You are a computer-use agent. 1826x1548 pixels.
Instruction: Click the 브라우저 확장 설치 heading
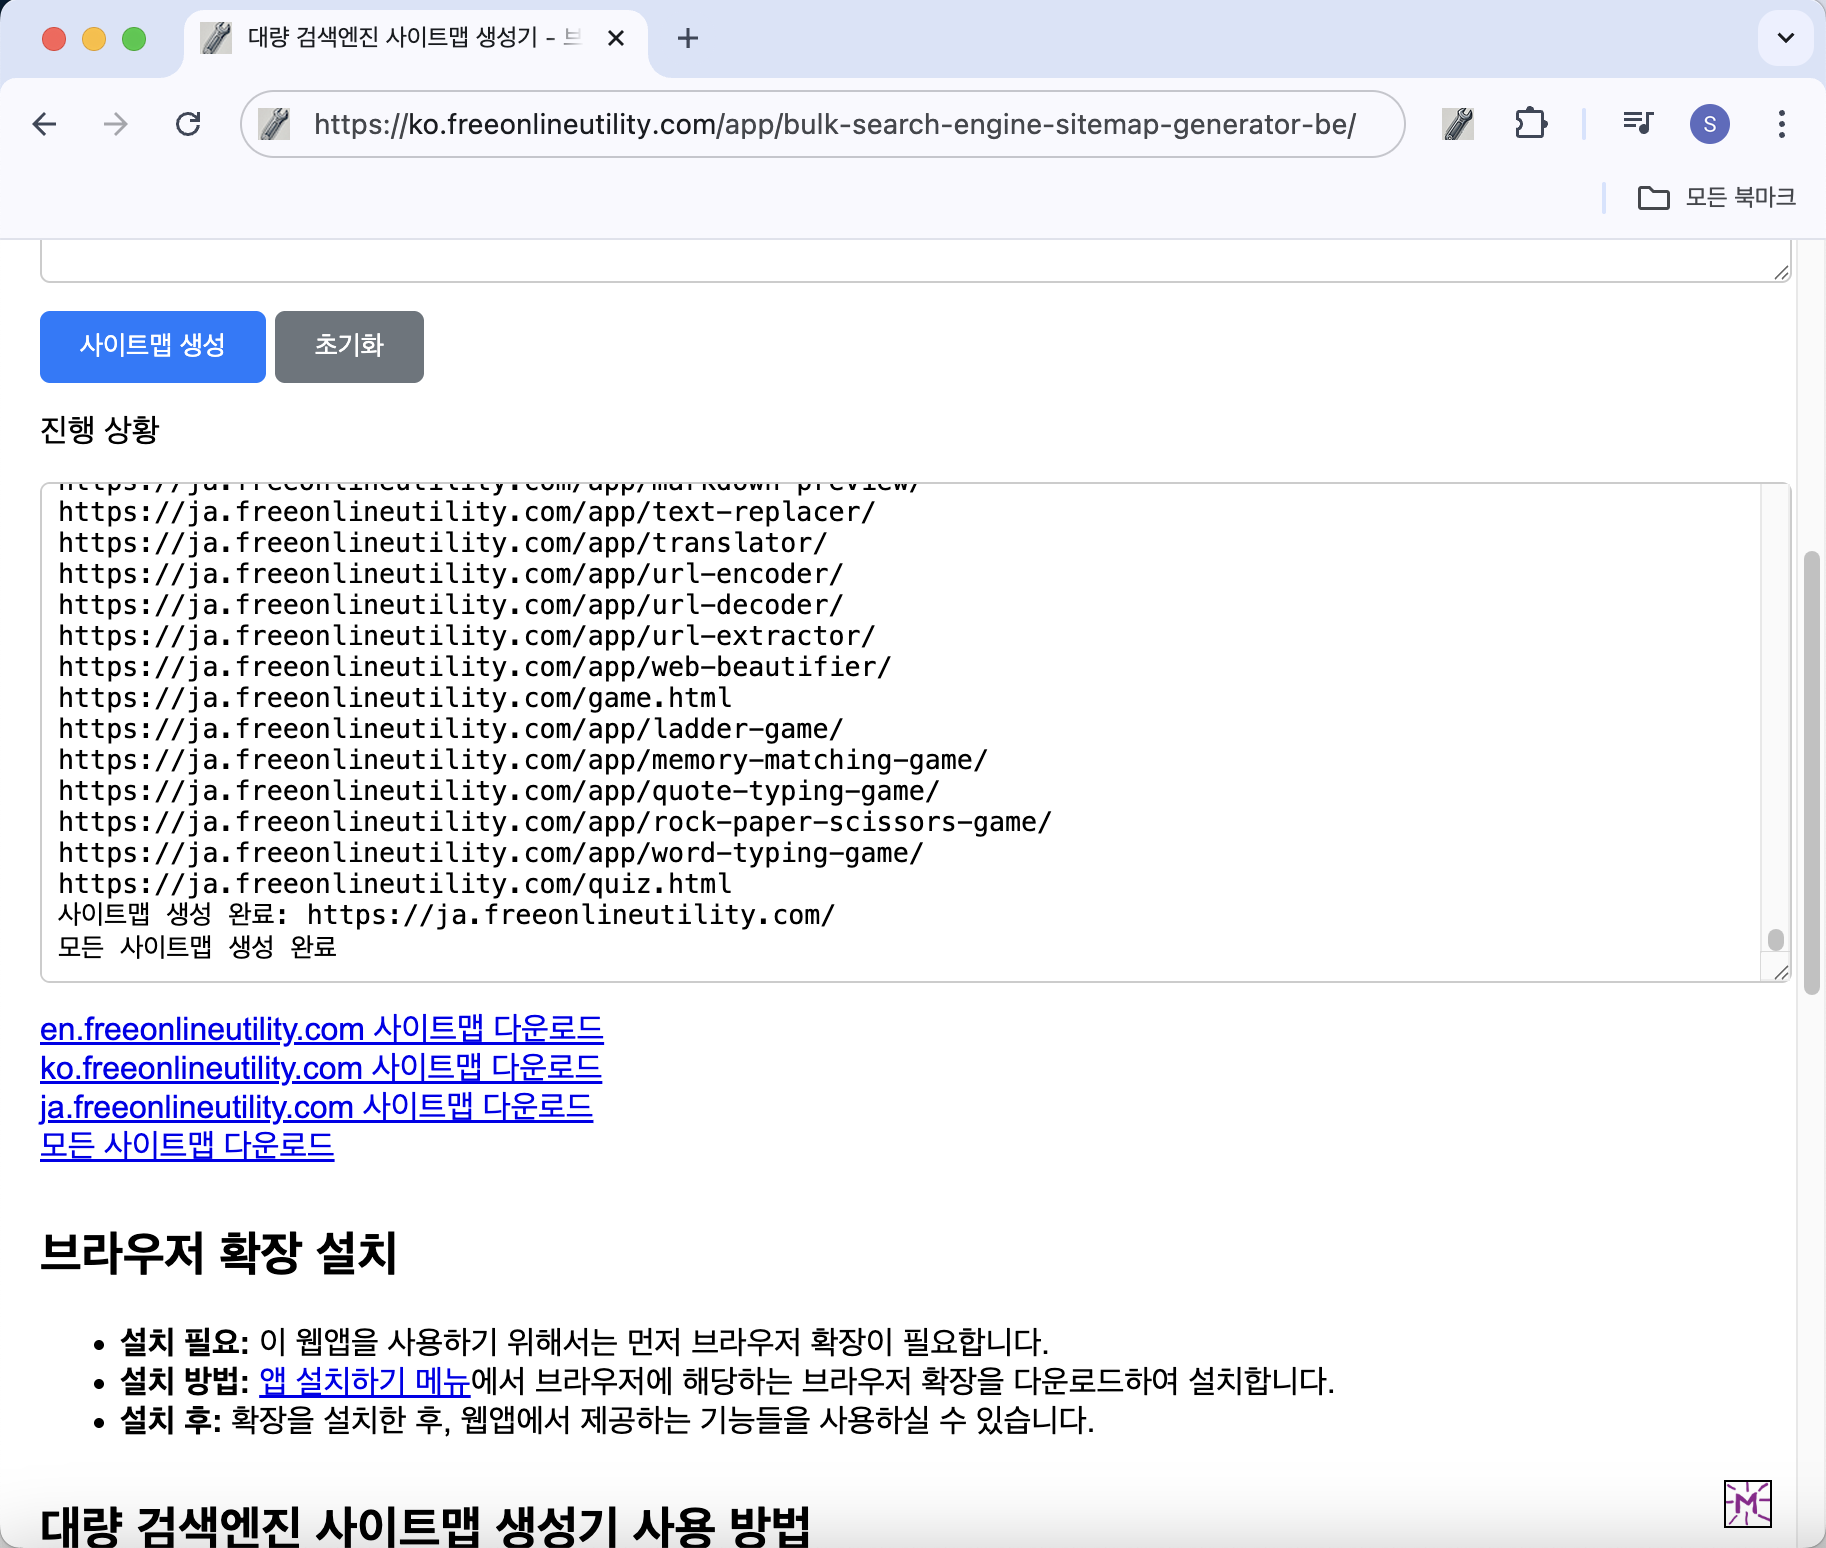(x=218, y=1253)
